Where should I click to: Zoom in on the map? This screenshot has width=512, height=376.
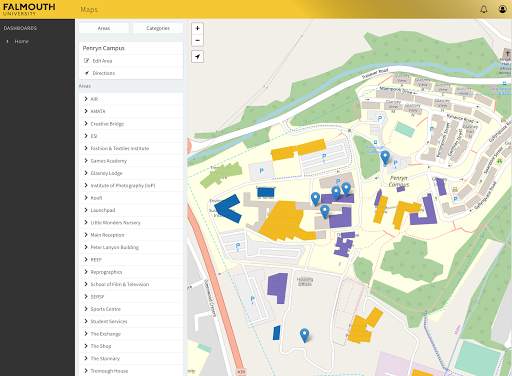197,28
